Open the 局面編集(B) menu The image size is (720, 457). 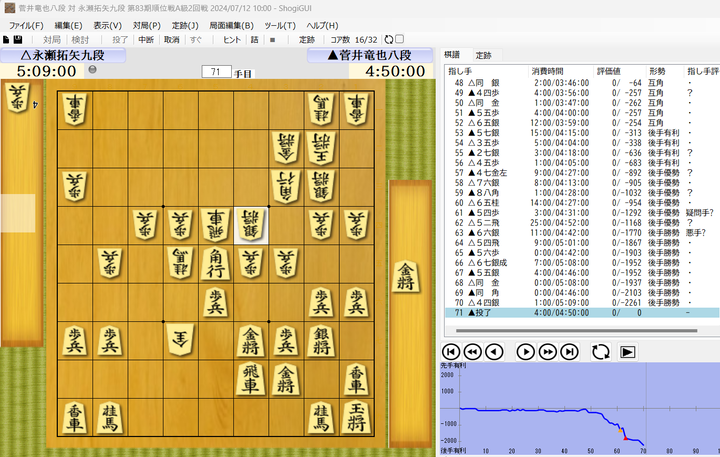tap(231, 25)
